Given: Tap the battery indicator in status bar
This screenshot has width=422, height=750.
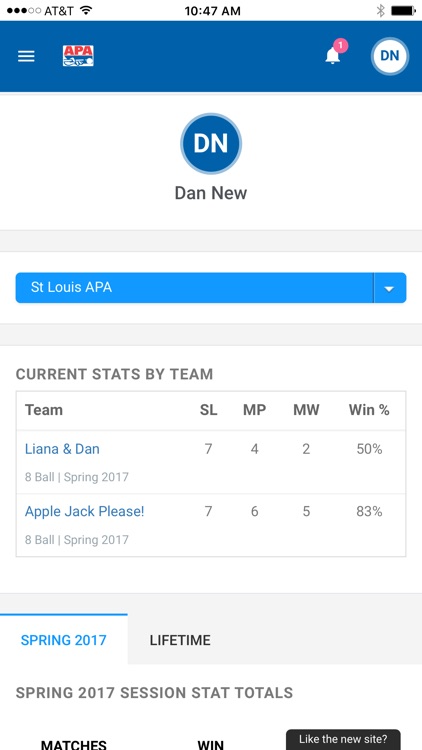Looking at the screenshot, I should click(x=403, y=11).
